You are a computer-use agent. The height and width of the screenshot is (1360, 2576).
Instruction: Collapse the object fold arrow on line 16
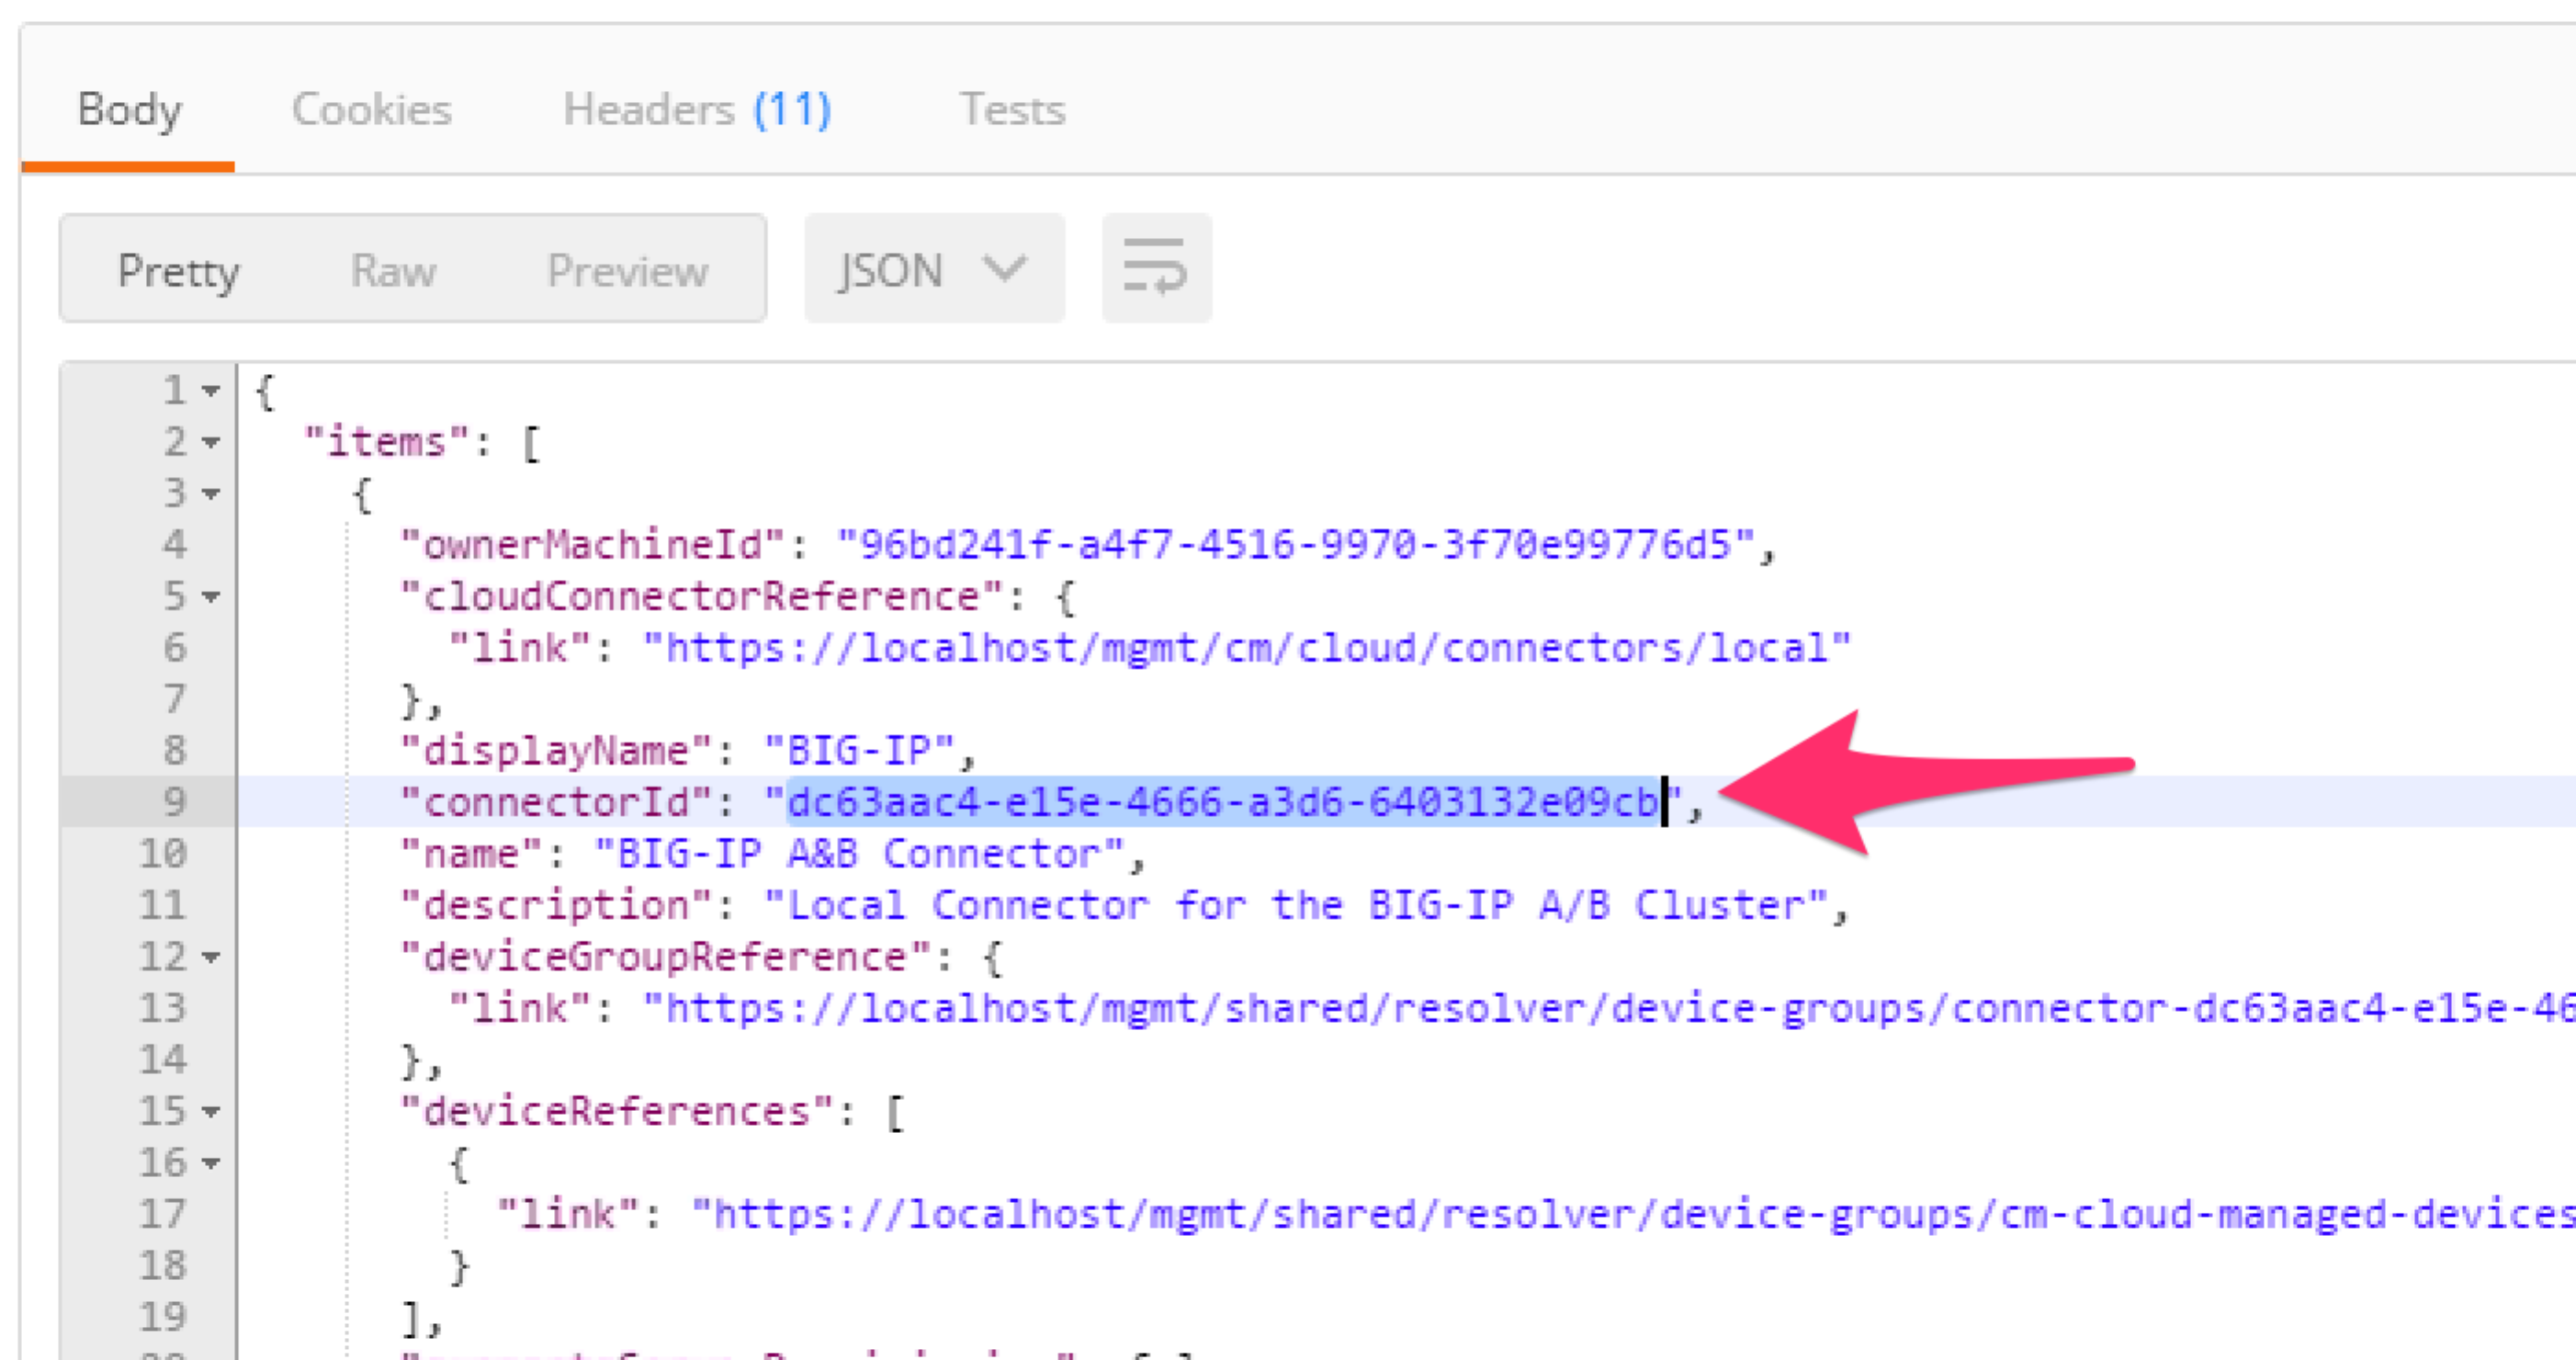click(x=210, y=1163)
